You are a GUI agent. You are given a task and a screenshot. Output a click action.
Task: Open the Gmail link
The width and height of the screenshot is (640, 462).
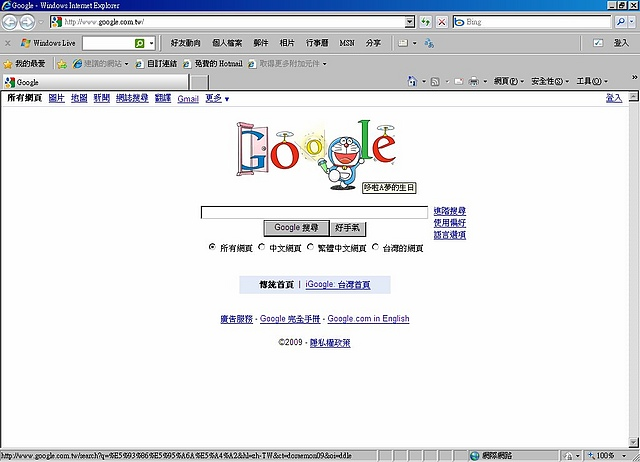[188, 98]
